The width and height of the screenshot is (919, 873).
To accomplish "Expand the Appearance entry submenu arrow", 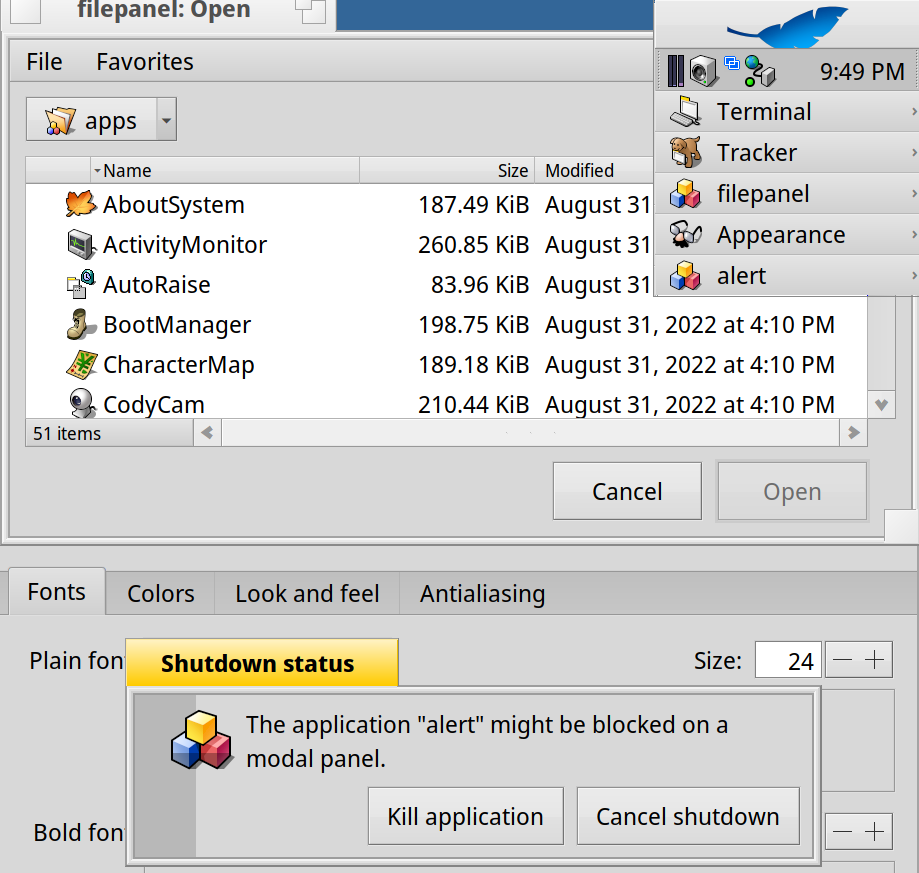I will 914,234.
